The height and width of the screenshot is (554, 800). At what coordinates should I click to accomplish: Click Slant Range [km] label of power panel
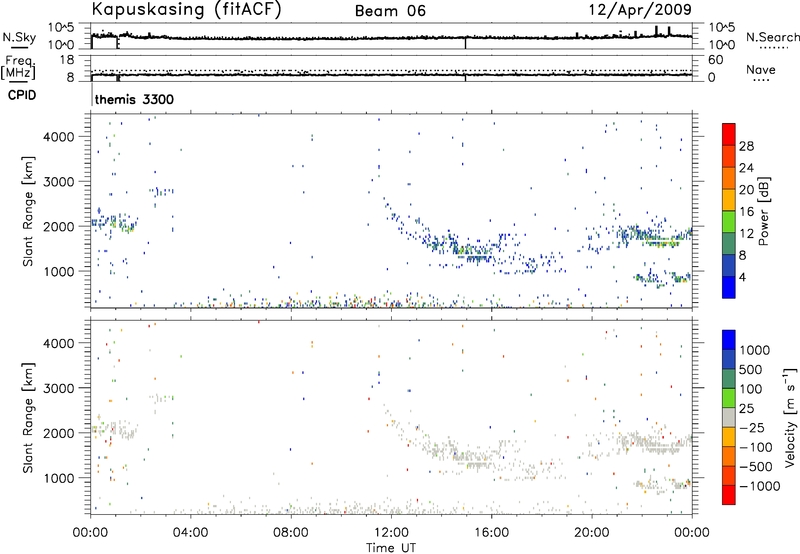pos(28,212)
